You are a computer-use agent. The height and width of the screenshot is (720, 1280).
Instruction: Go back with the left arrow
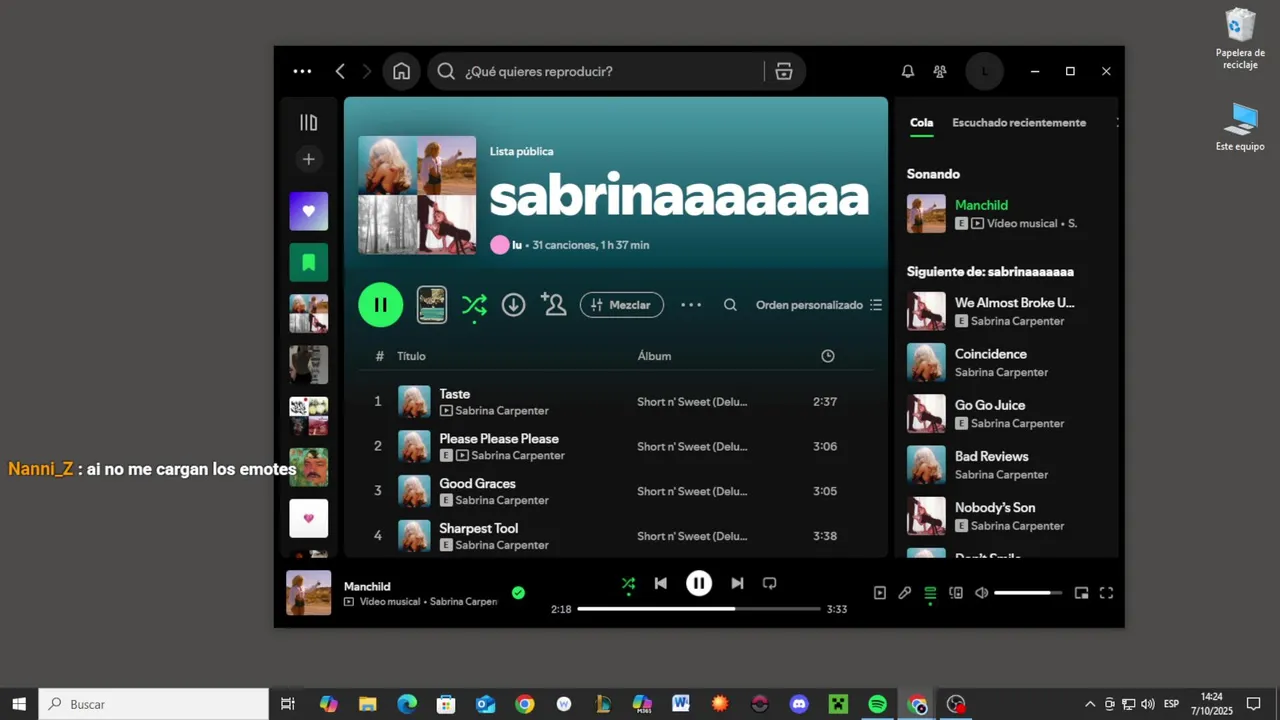coord(340,71)
